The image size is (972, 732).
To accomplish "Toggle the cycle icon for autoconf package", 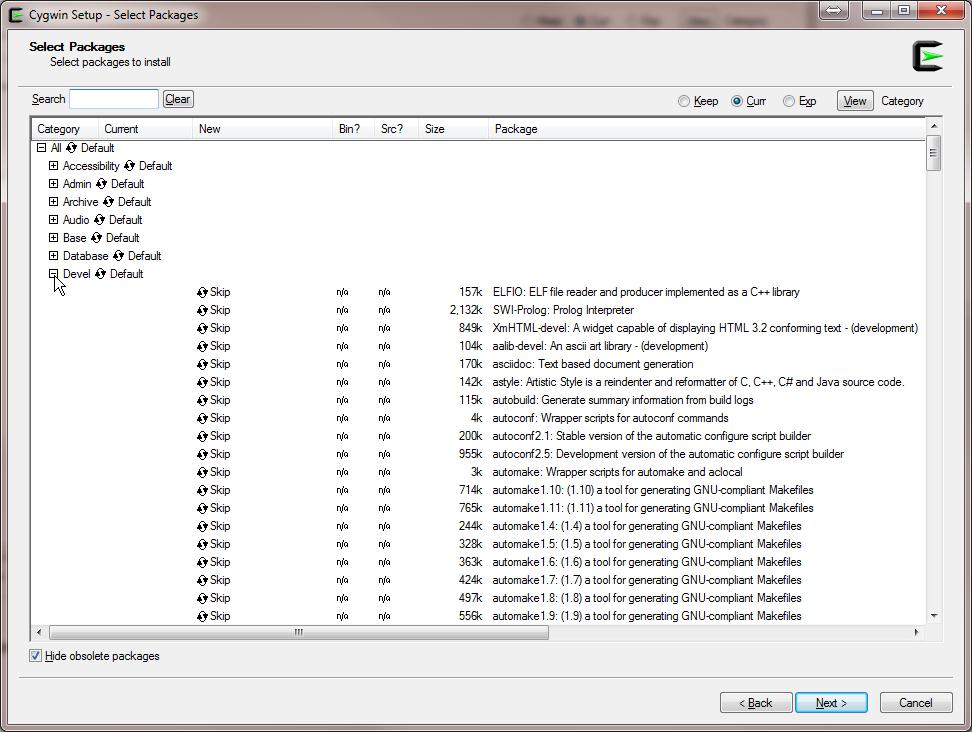I will click(x=202, y=418).
